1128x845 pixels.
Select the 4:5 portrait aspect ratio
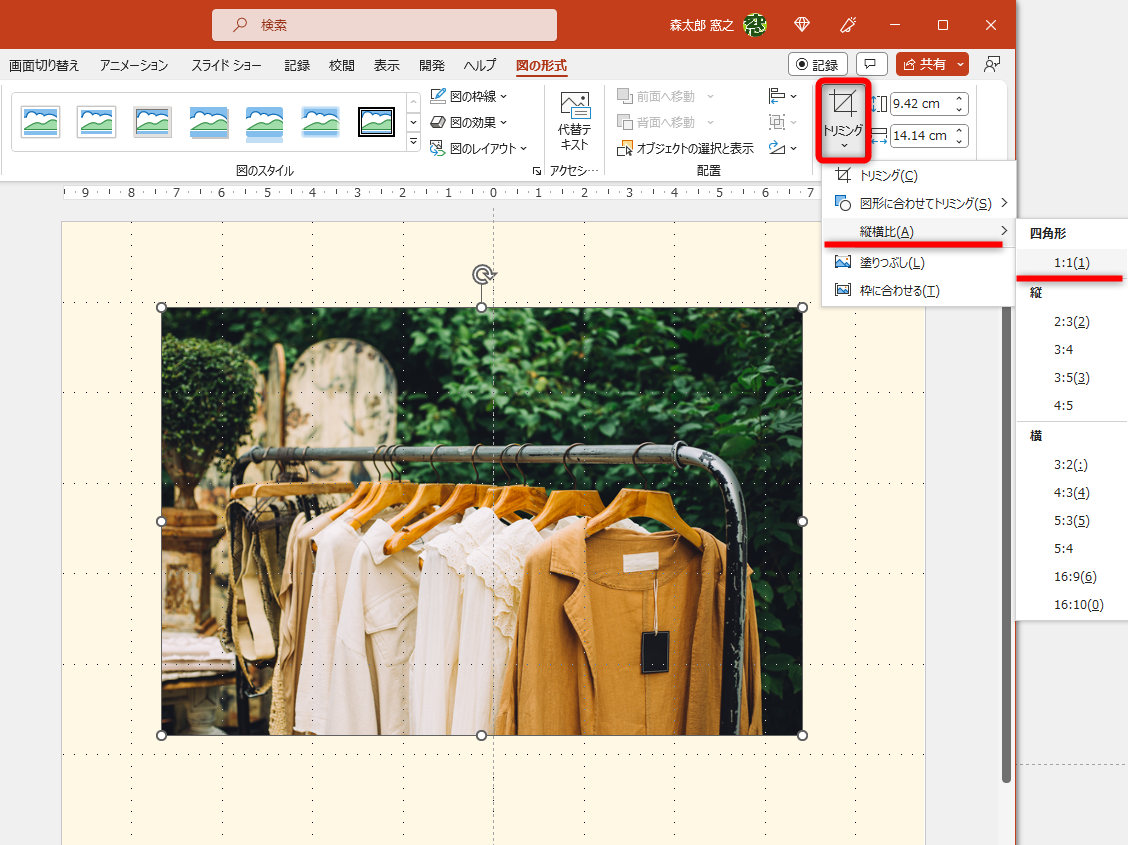pos(1071,406)
